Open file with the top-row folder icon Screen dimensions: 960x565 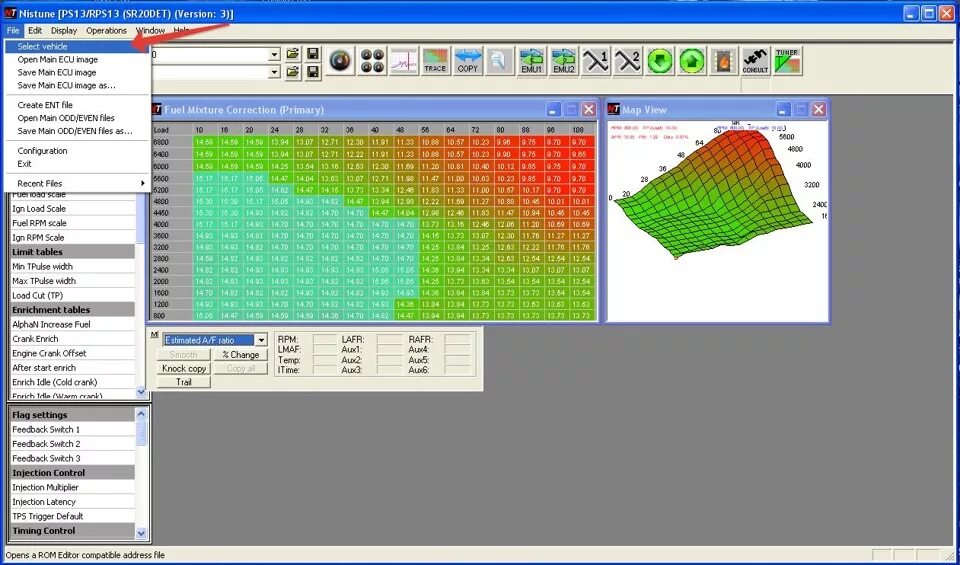pyautogui.click(x=293, y=54)
